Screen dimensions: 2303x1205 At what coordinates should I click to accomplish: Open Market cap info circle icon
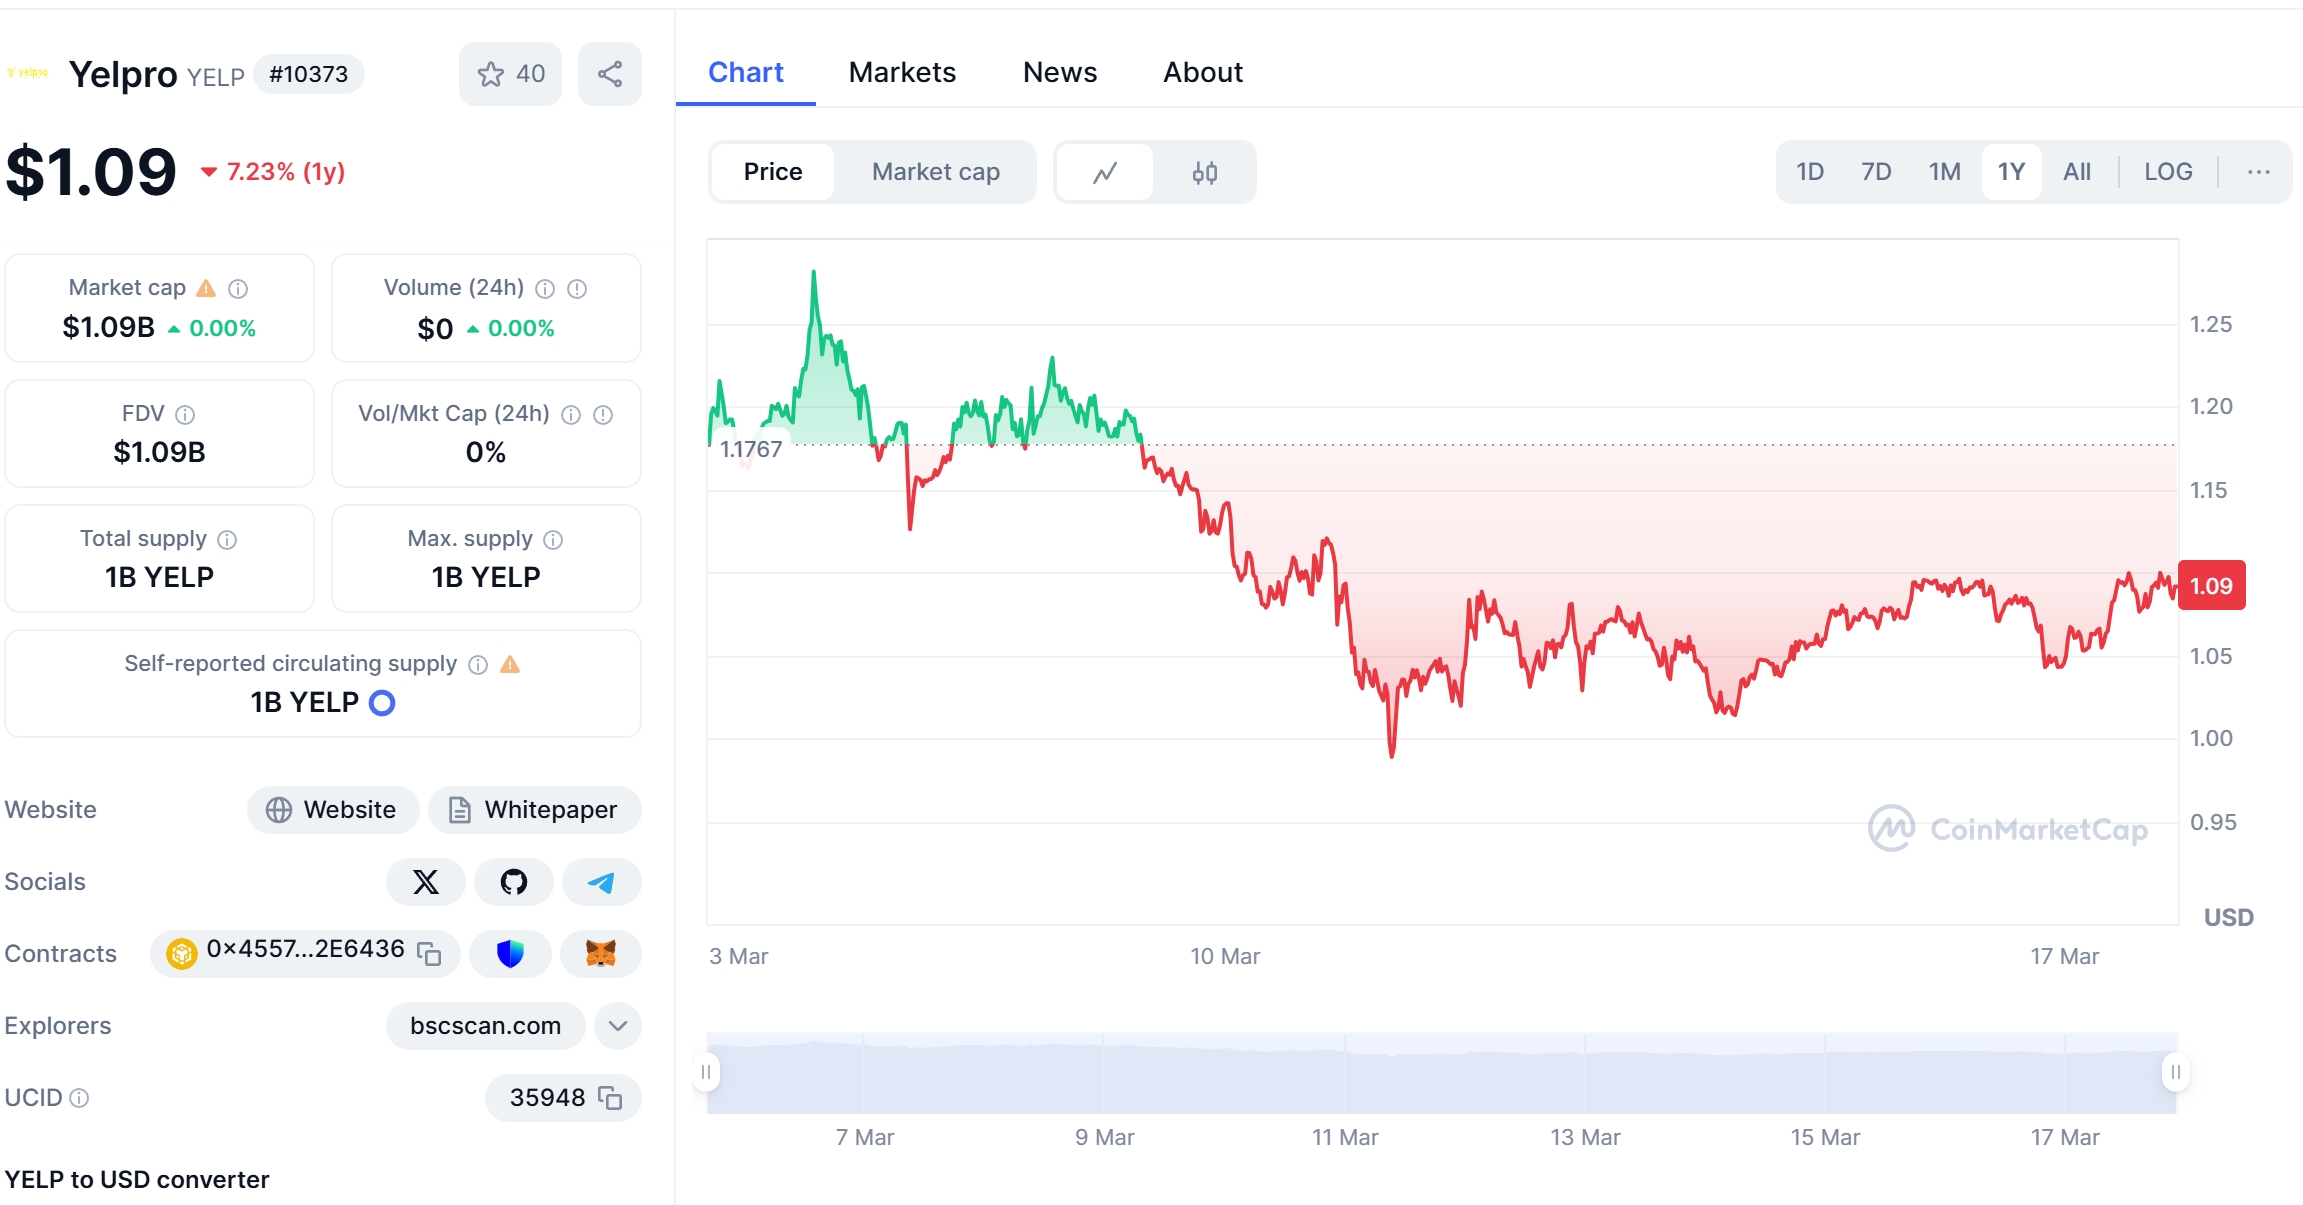238,289
